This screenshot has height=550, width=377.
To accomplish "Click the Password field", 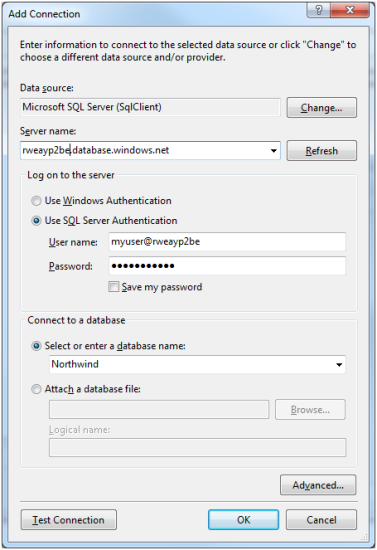I will [227, 266].
